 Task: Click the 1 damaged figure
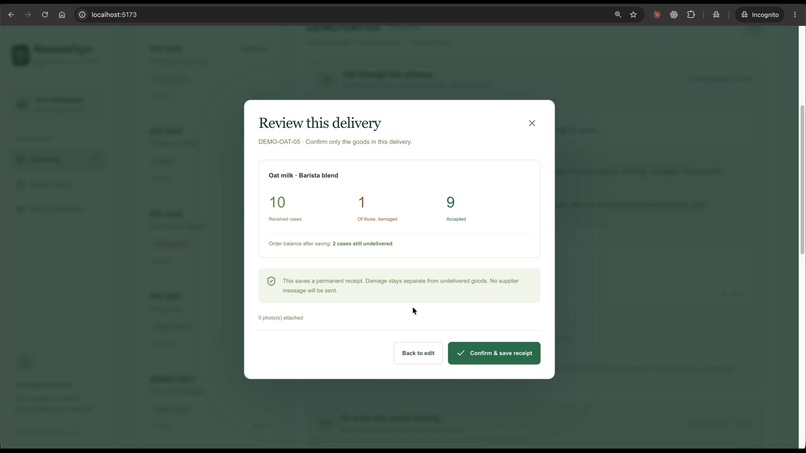pos(361,202)
